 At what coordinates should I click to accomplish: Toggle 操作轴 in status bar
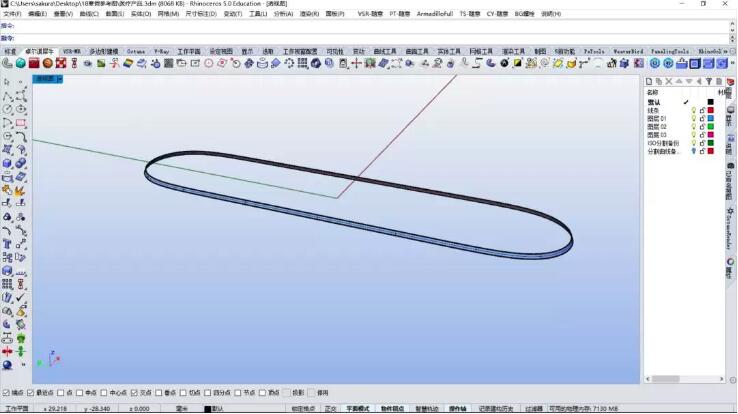pyautogui.click(x=457, y=409)
